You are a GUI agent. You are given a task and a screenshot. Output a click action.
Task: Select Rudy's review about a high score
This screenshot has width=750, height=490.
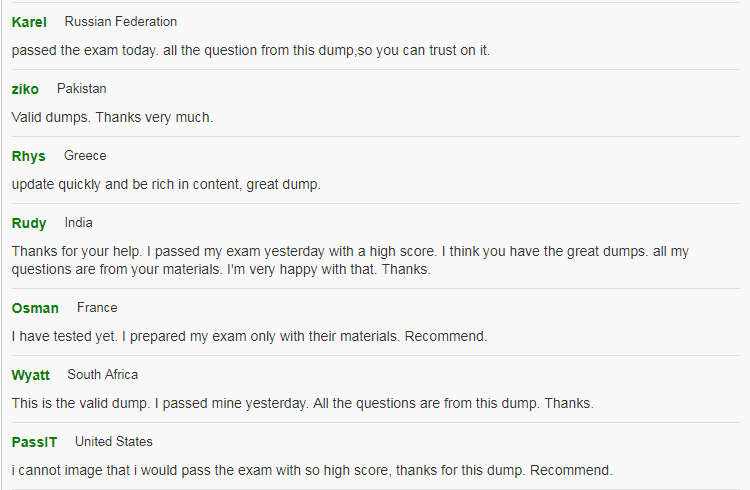(x=350, y=260)
